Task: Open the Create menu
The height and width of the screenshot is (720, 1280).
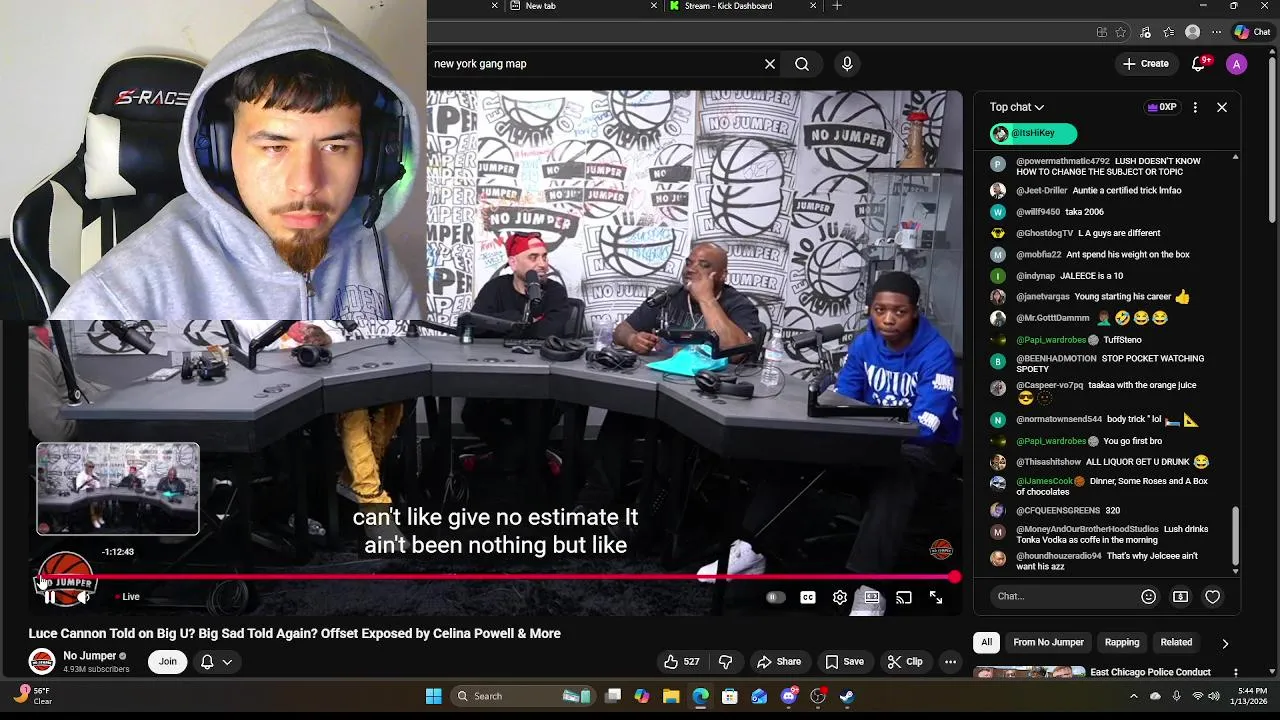Action: 1145,64
